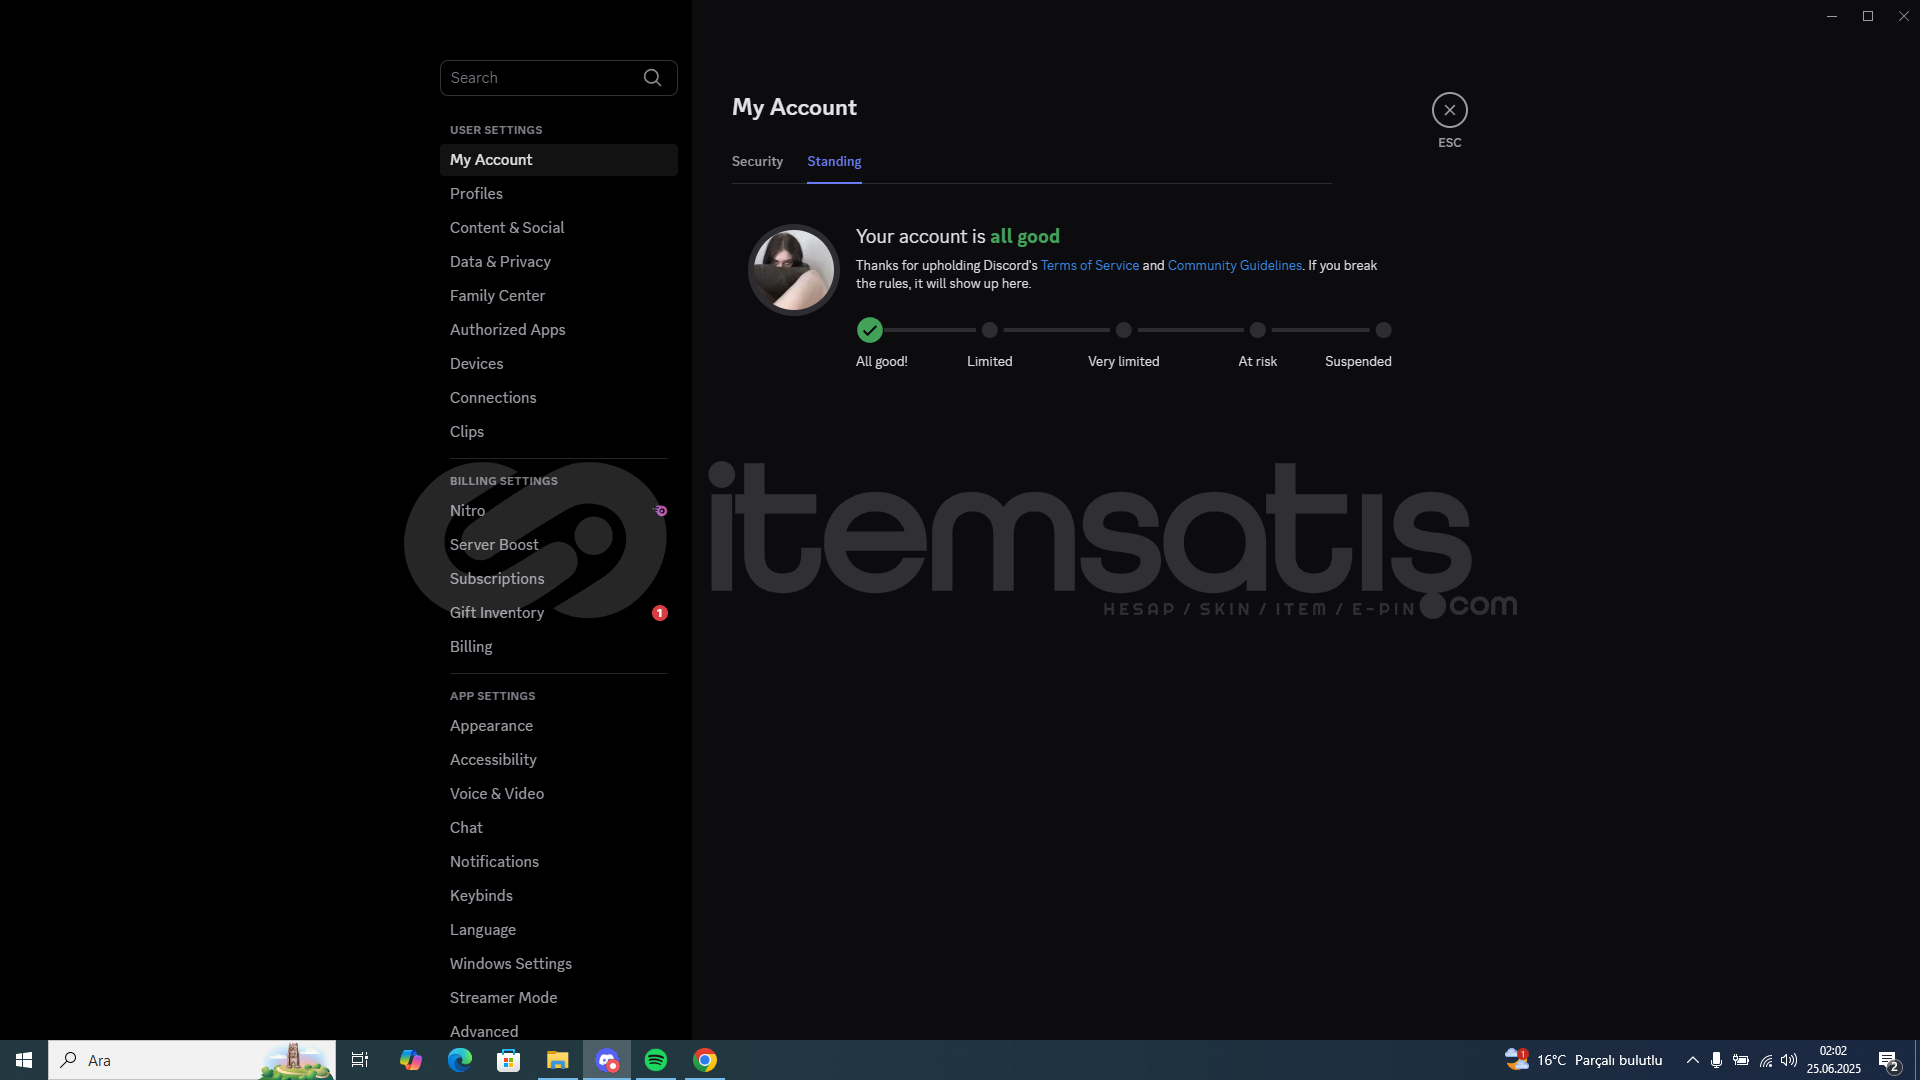Go to Data & Privacy settings
1920x1080 pixels.
(x=558, y=262)
